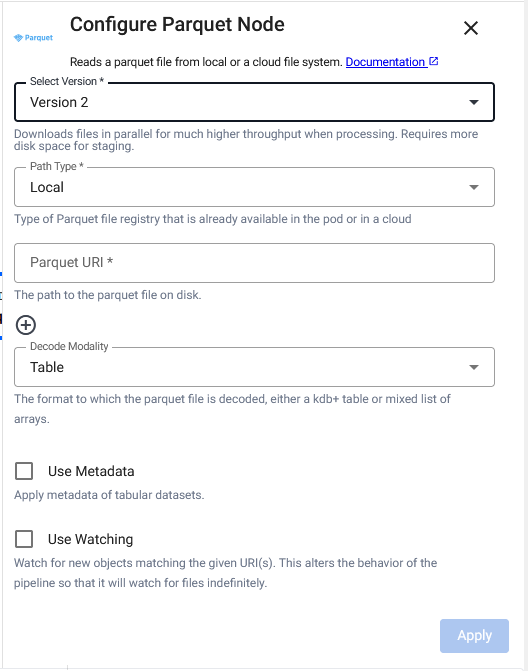Click the Parquet node logo icon

(33, 38)
